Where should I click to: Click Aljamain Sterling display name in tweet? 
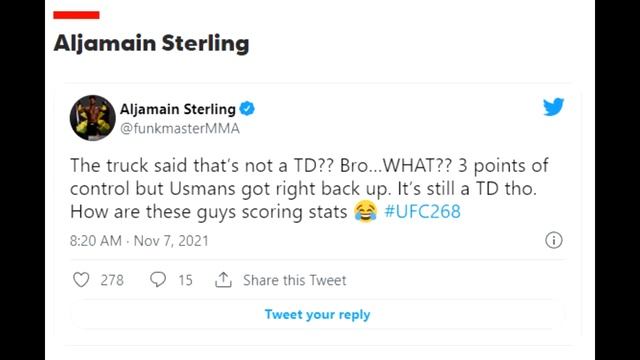[x=178, y=109]
